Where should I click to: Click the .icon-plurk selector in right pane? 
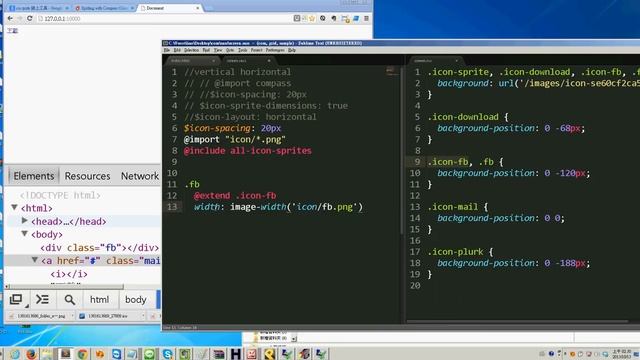point(455,252)
